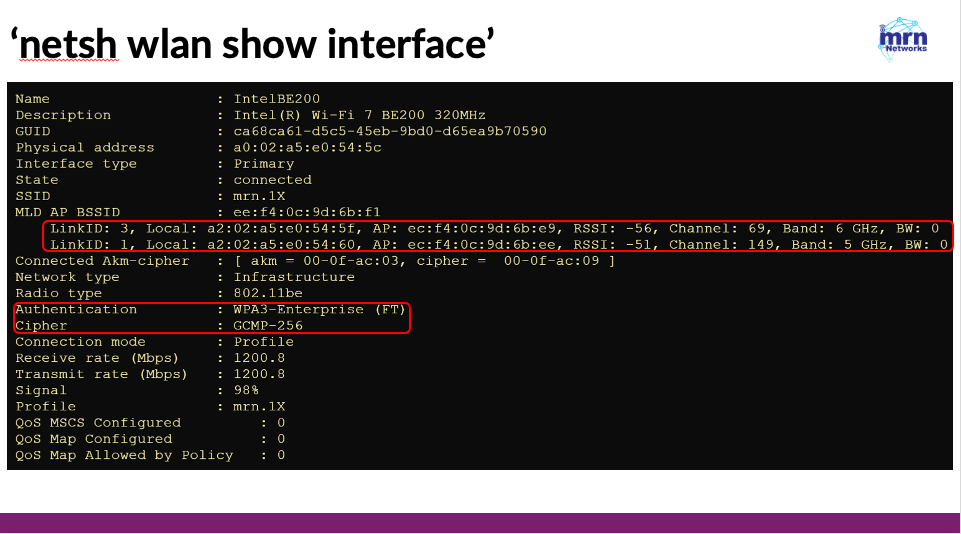The height and width of the screenshot is (534, 961).
Task: Click the Description Intel Wi-Fi 7 BE200 text
Action: [x=359, y=115]
